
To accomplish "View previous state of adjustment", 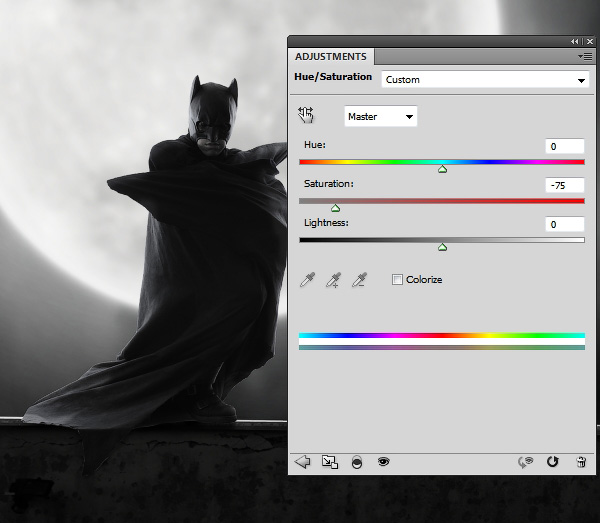I will coord(525,462).
